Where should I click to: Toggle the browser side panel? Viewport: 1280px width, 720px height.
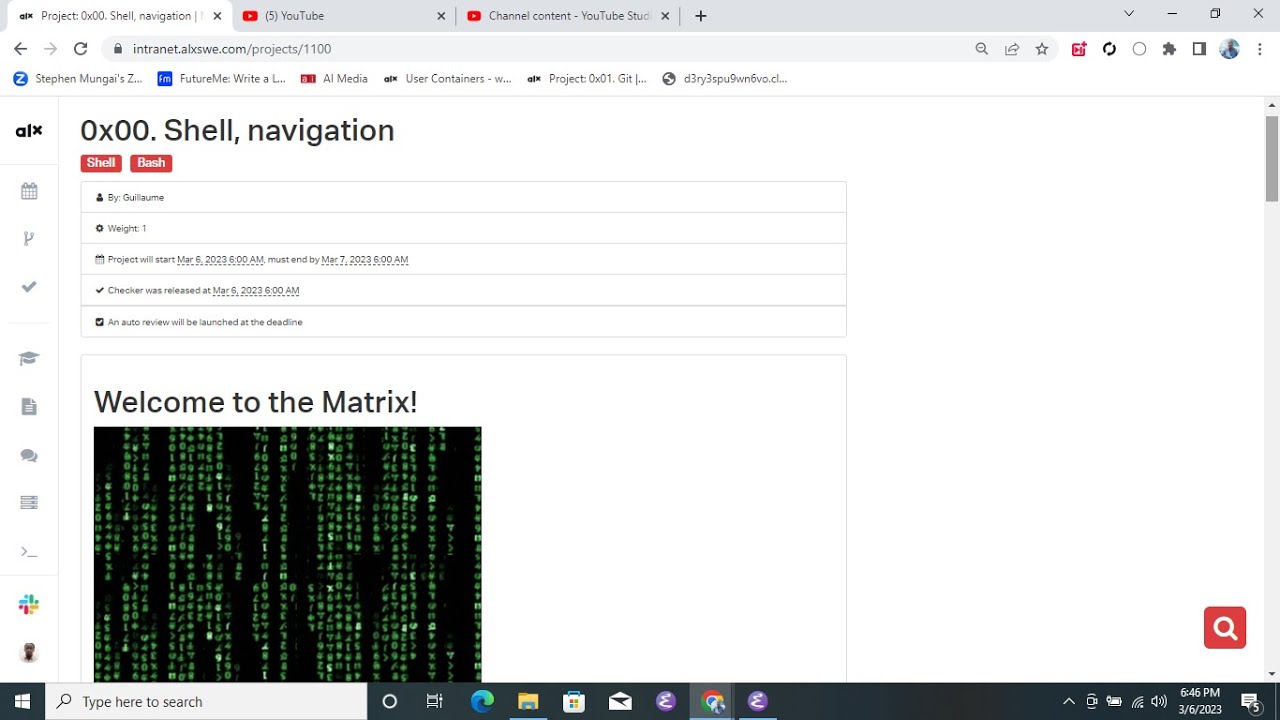[x=1199, y=49]
